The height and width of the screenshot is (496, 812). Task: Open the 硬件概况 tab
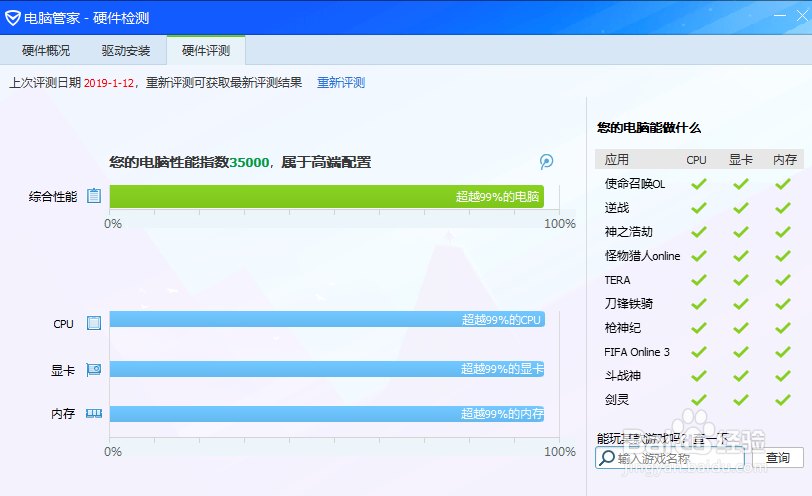tap(46, 51)
